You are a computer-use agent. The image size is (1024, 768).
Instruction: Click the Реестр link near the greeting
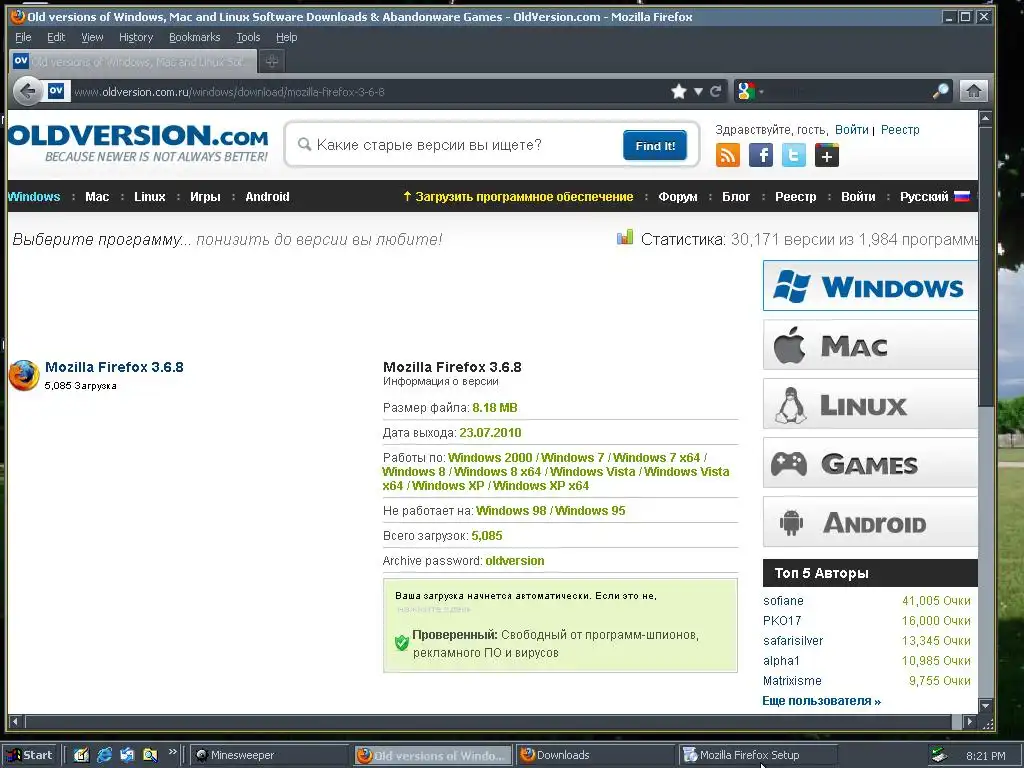pyautogui.click(x=900, y=129)
